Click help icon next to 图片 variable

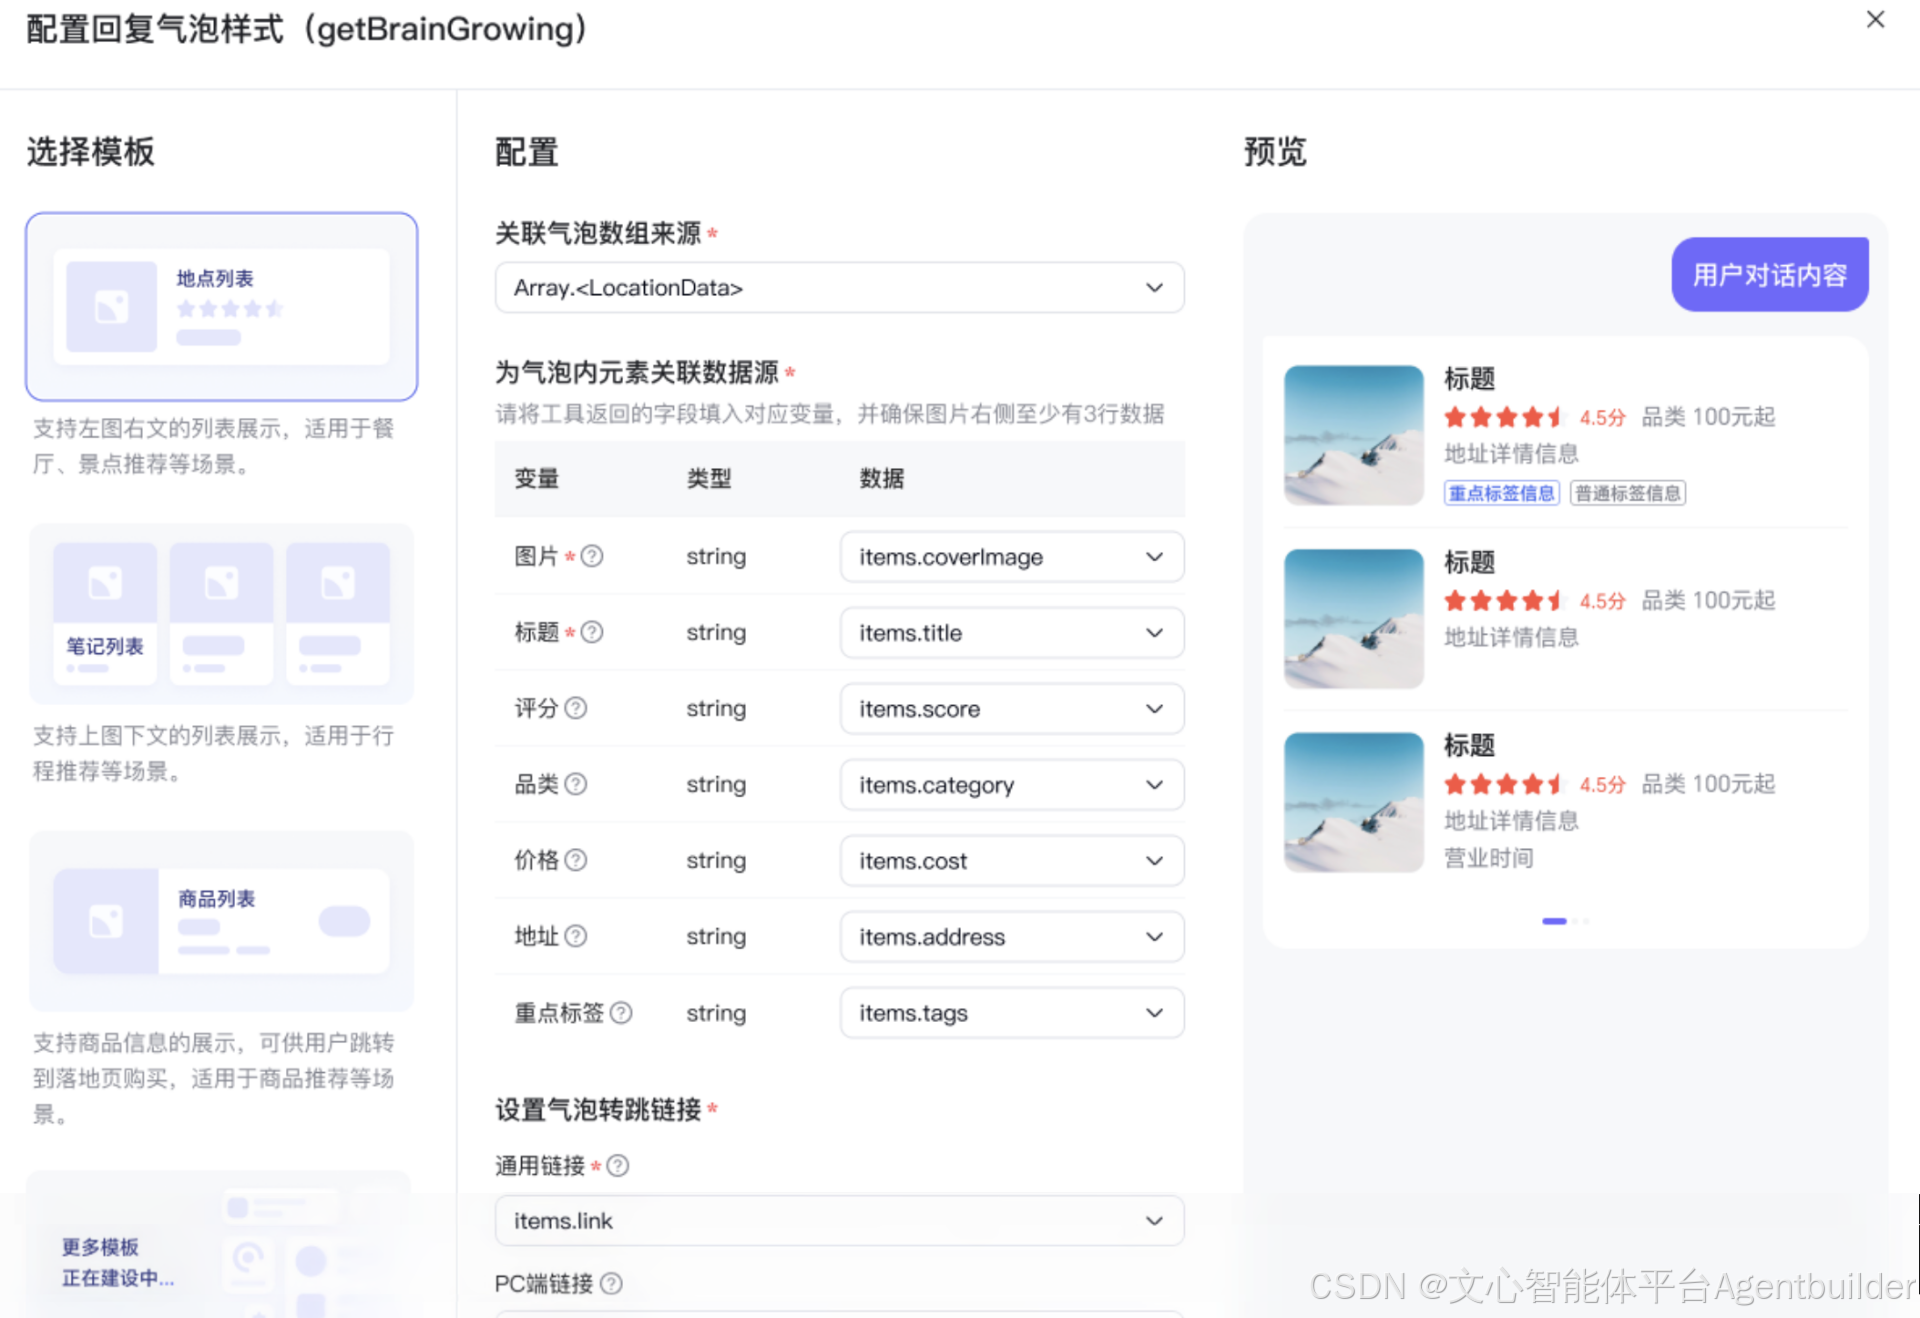pos(592,556)
